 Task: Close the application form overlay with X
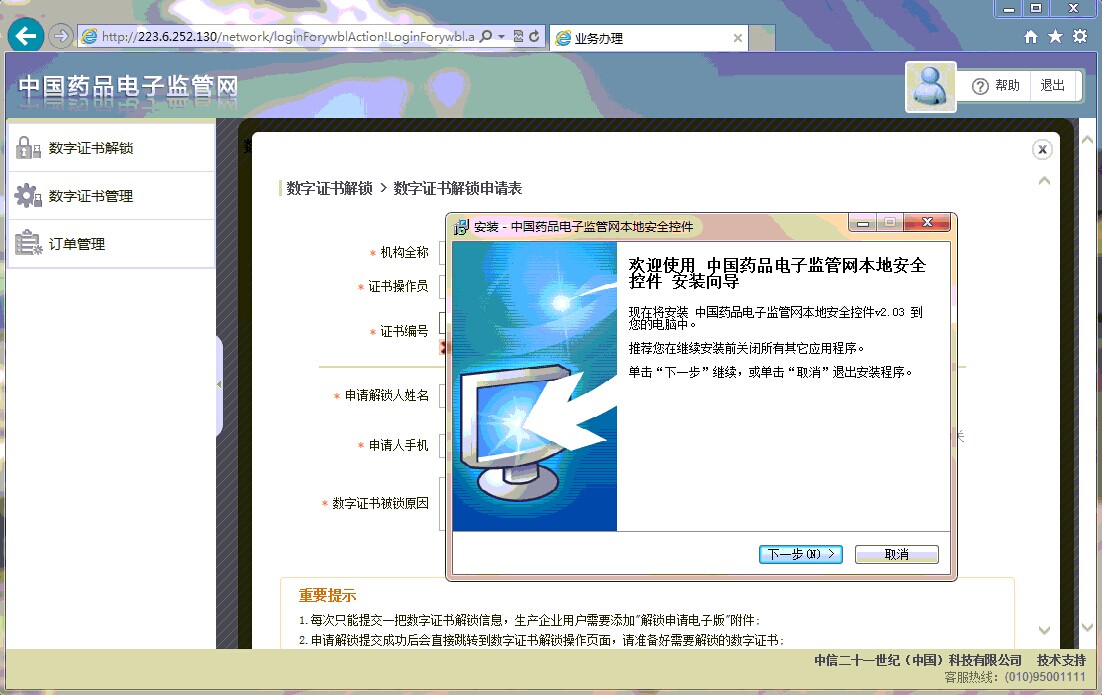[x=1042, y=150]
